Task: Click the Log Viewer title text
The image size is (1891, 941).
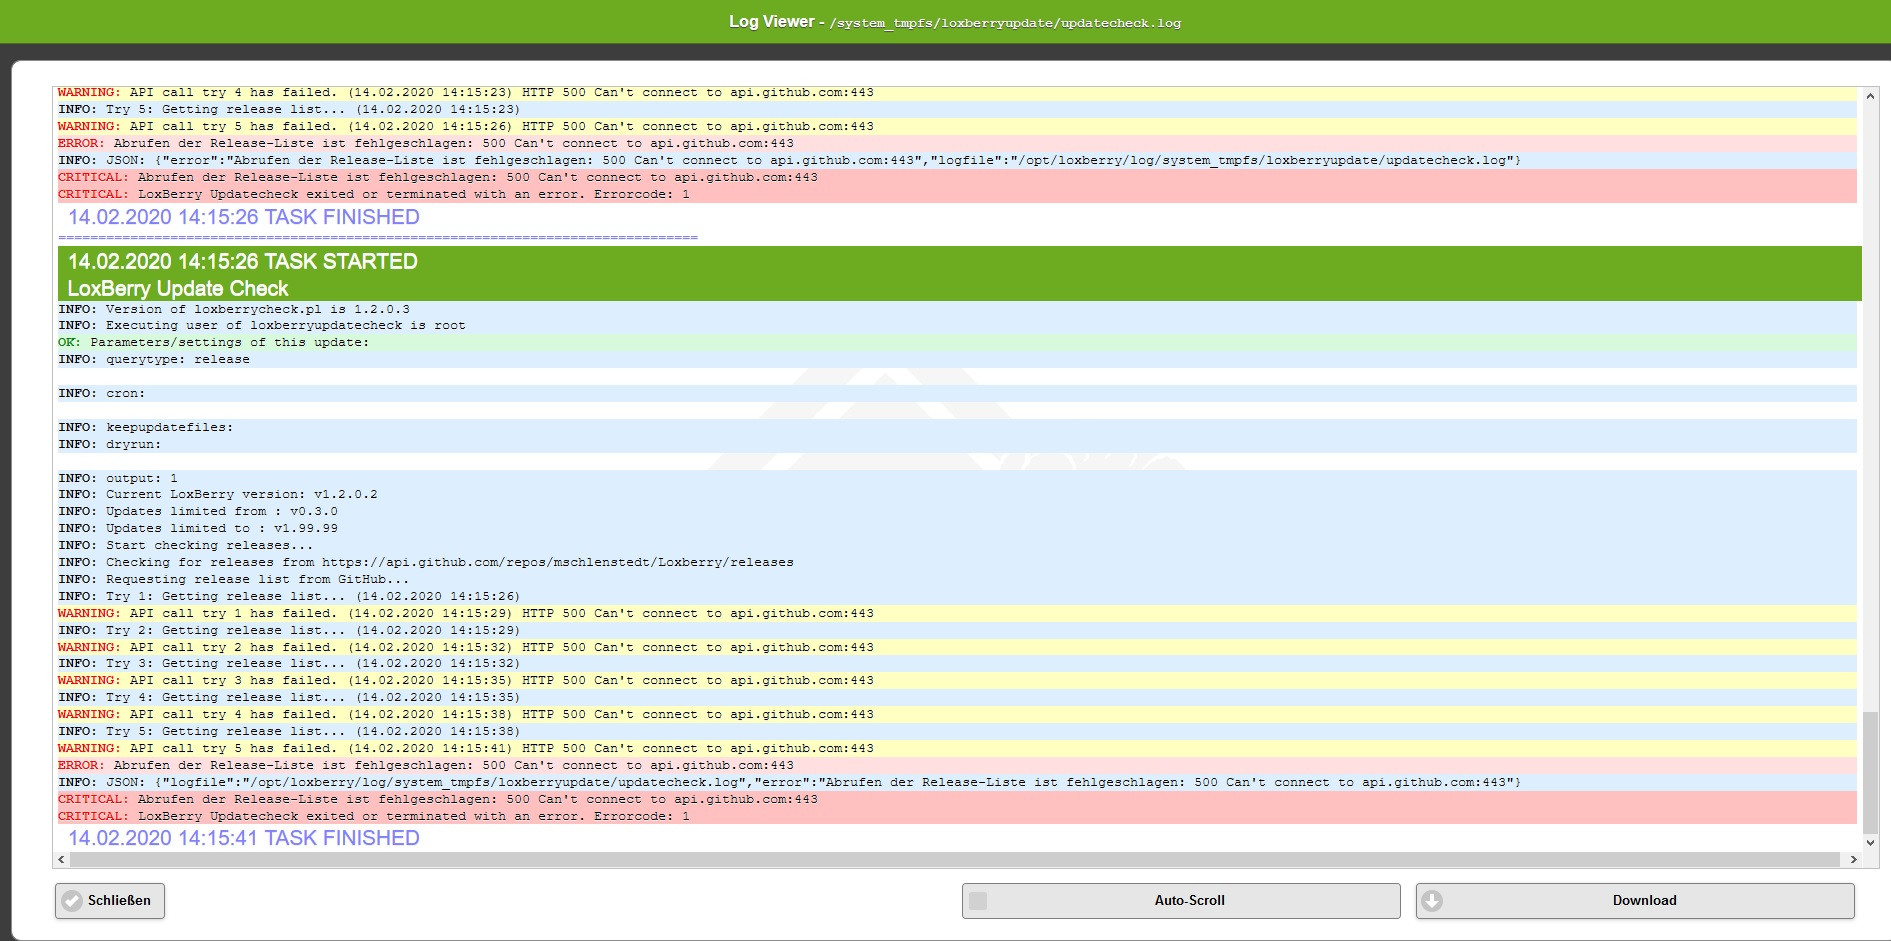Action: click(x=771, y=21)
